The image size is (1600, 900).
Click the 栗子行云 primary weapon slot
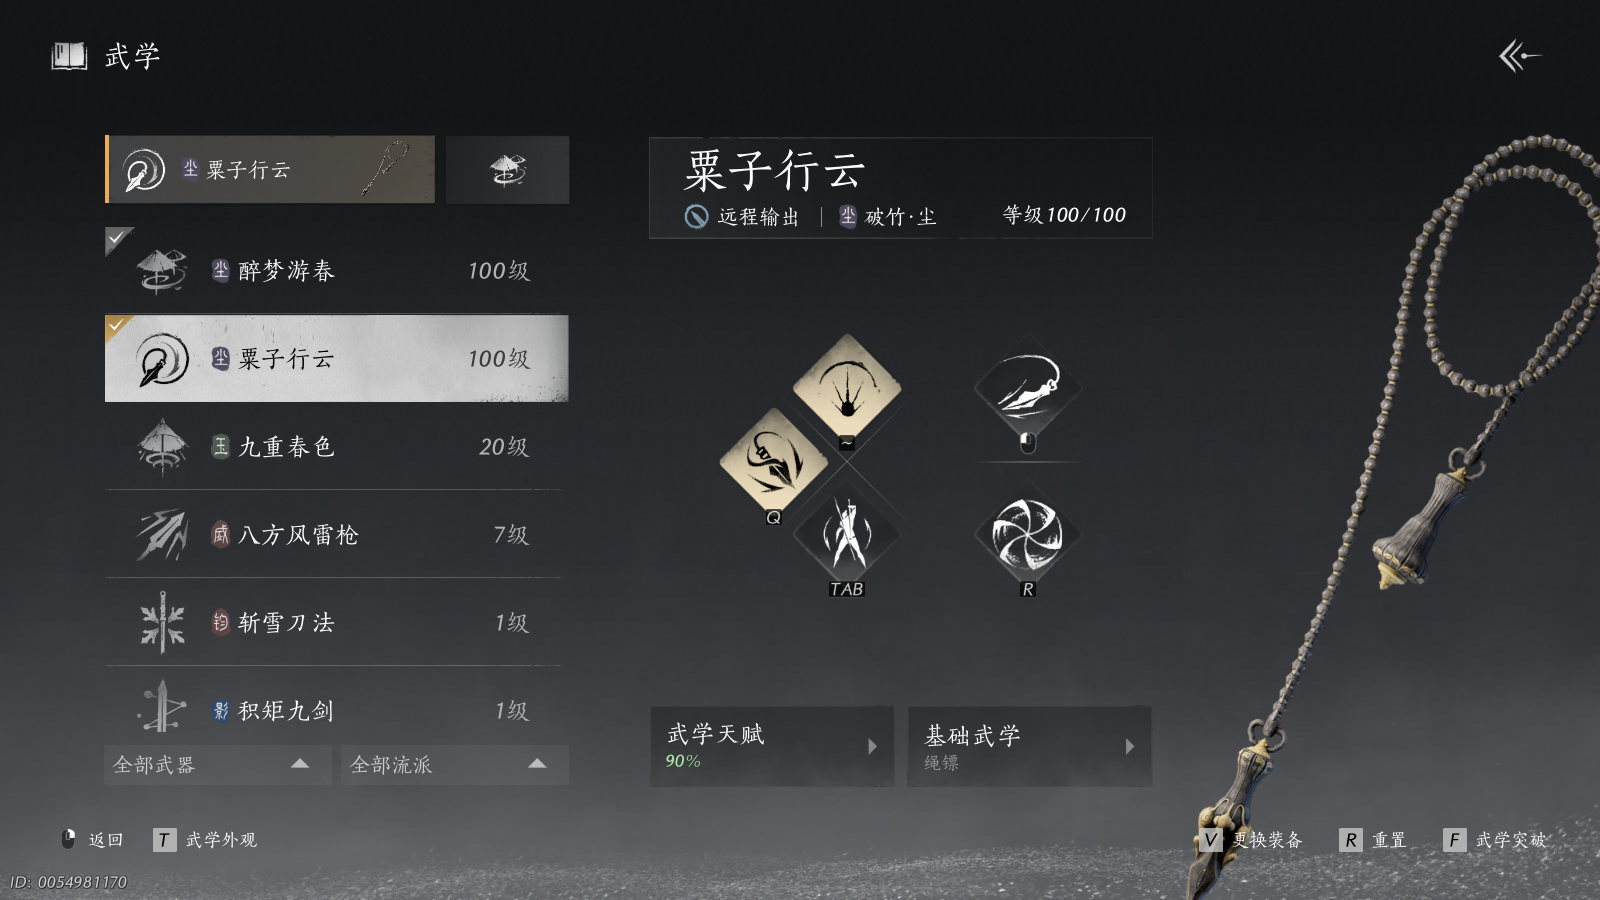click(x=270, y=170)
